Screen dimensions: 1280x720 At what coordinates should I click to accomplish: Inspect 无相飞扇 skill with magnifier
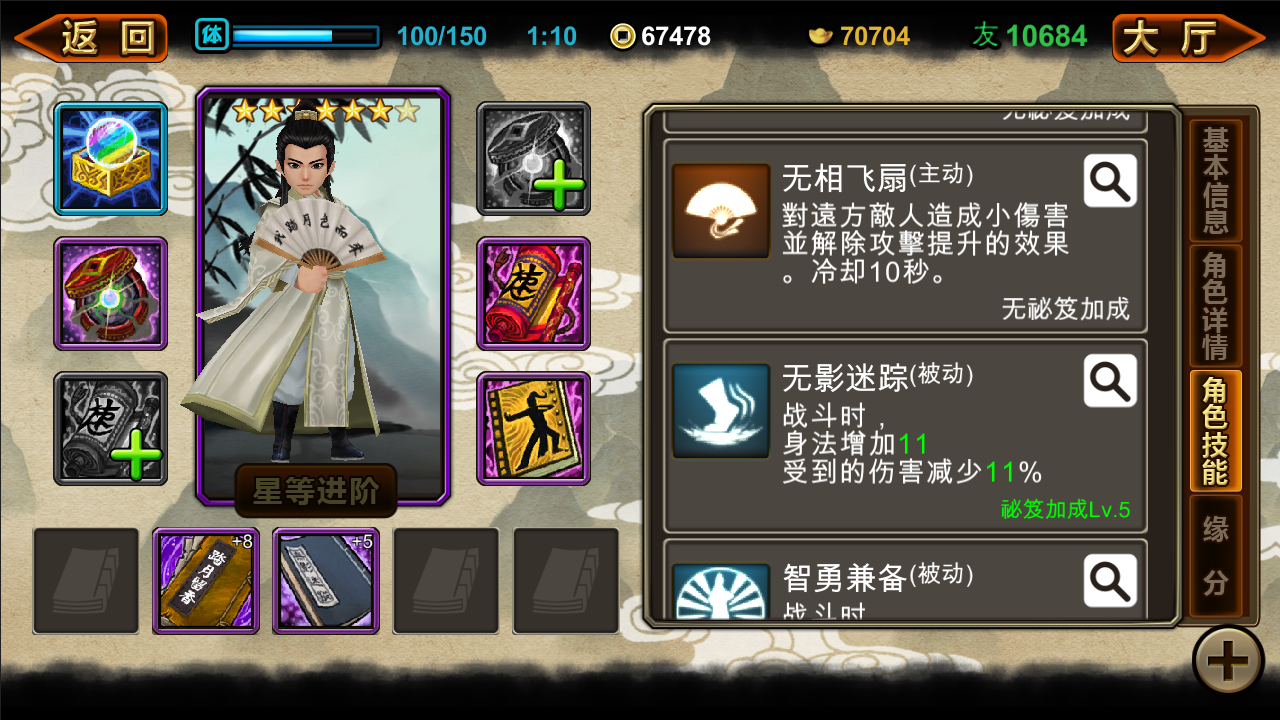(1110, 181)
